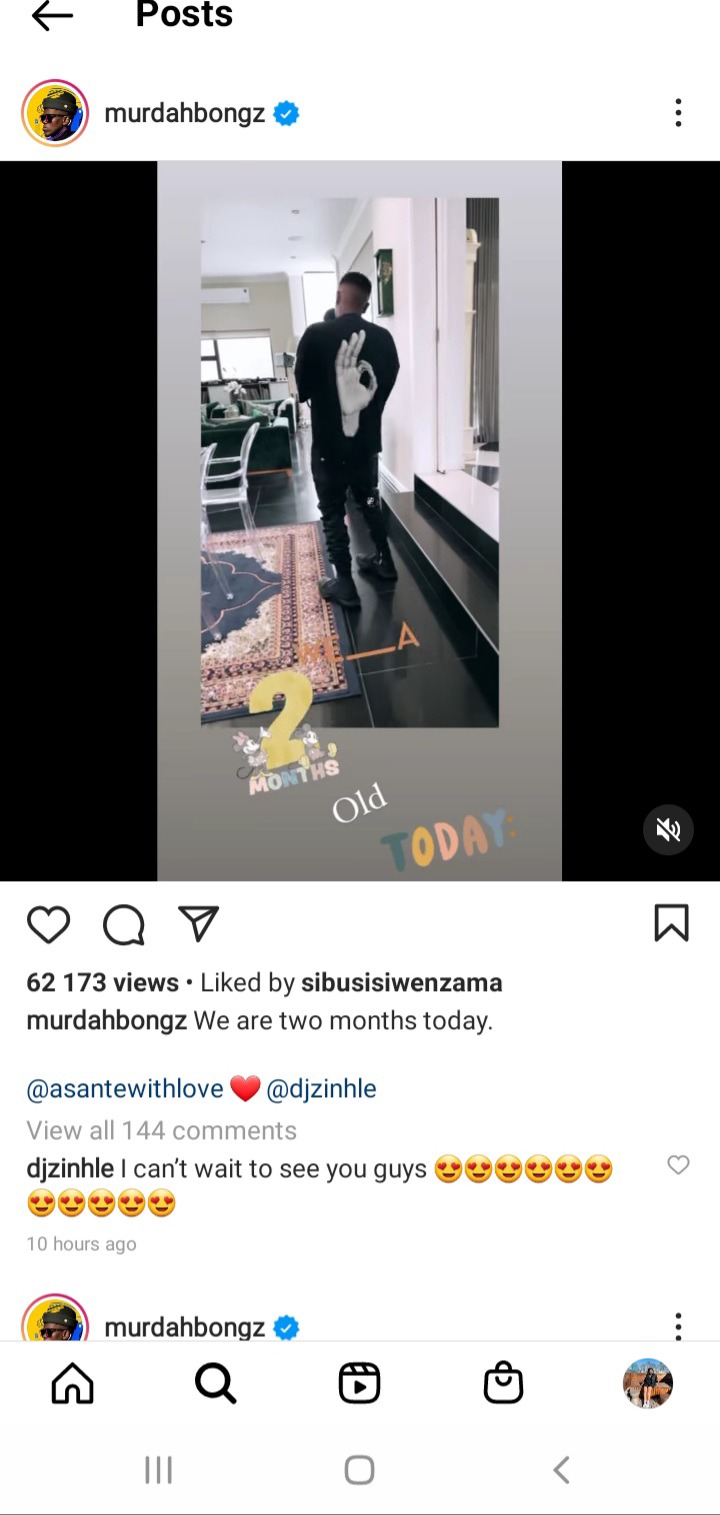Unmute the video sound

(x=668, y=829)
